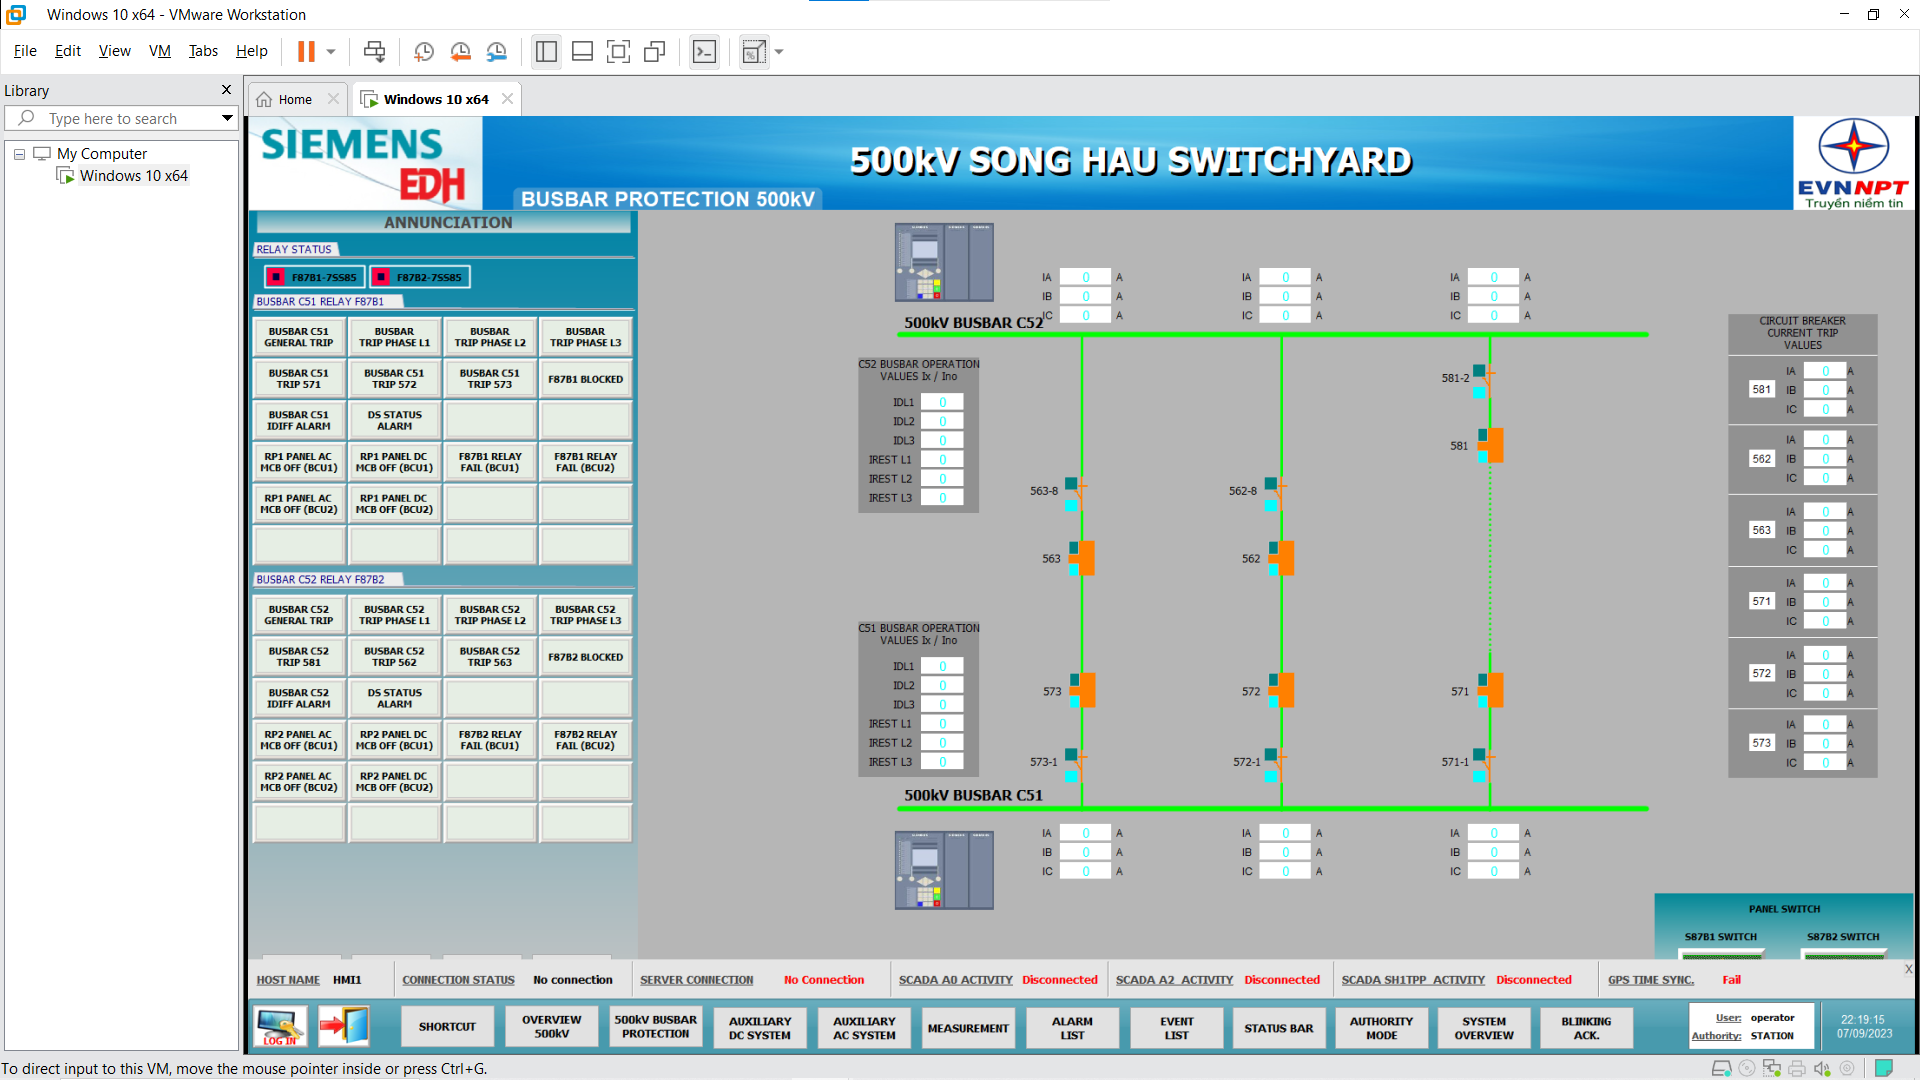1920x1080 pixels.
Task: Click the LOG IN monitor icon
Action: tap(280, 1027)
